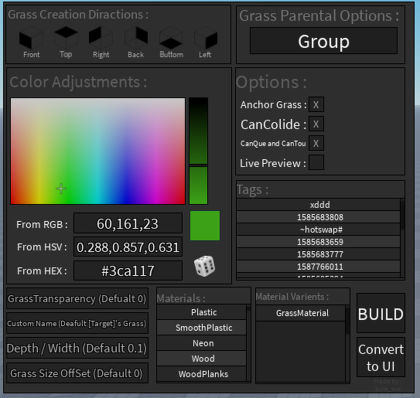Pick a color in the hue-saturation field

coord(98,151)
